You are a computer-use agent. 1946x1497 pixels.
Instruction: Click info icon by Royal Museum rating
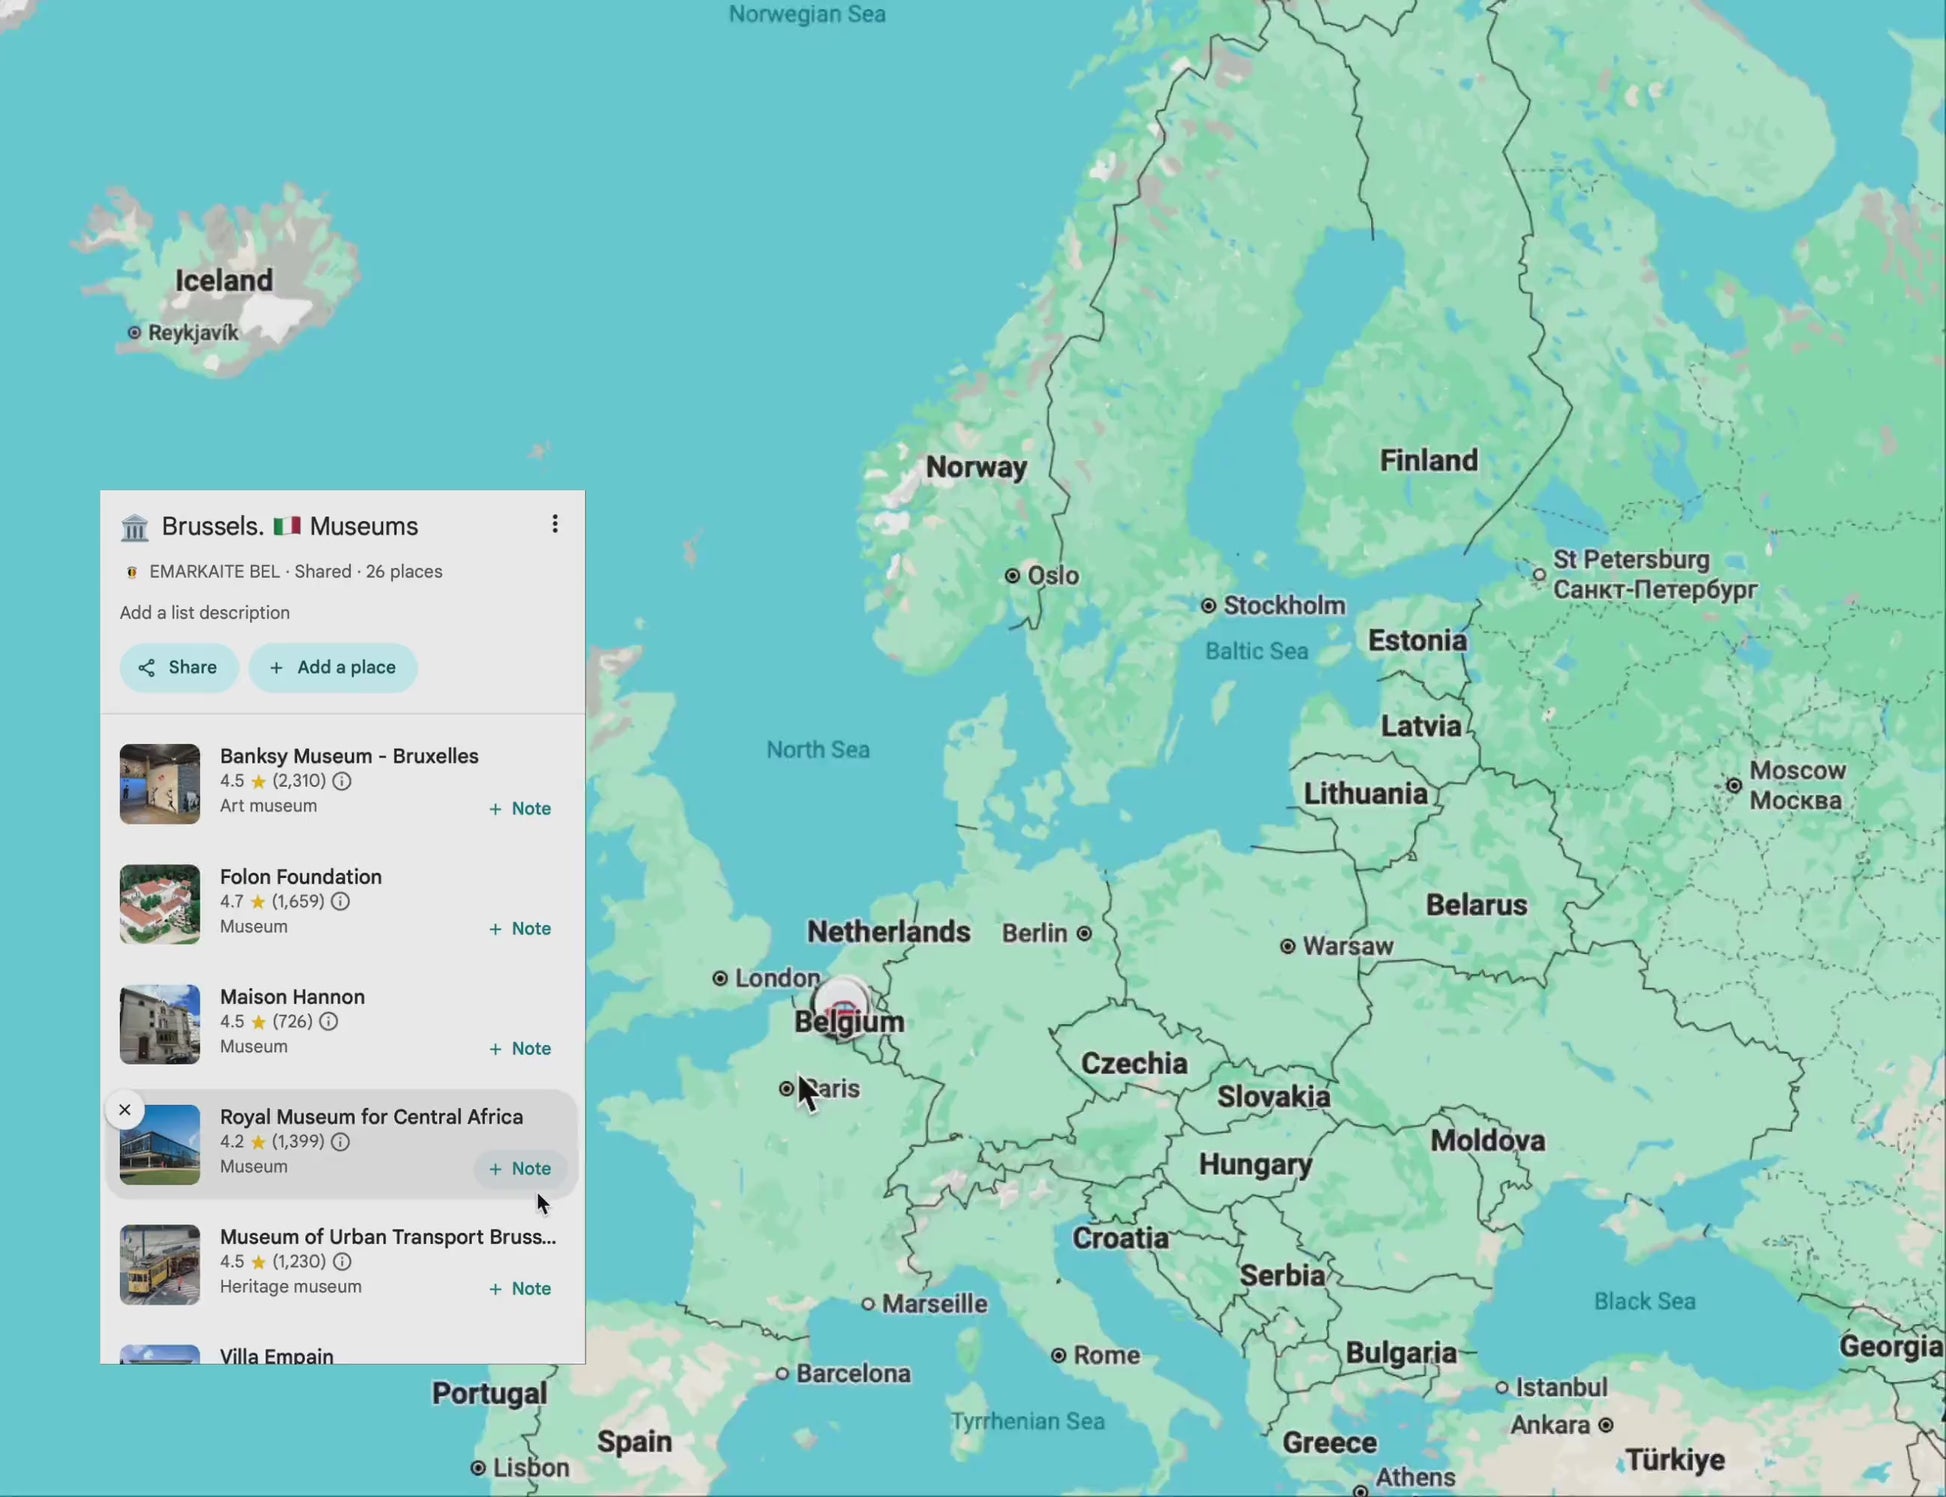tap(340, 1141)
